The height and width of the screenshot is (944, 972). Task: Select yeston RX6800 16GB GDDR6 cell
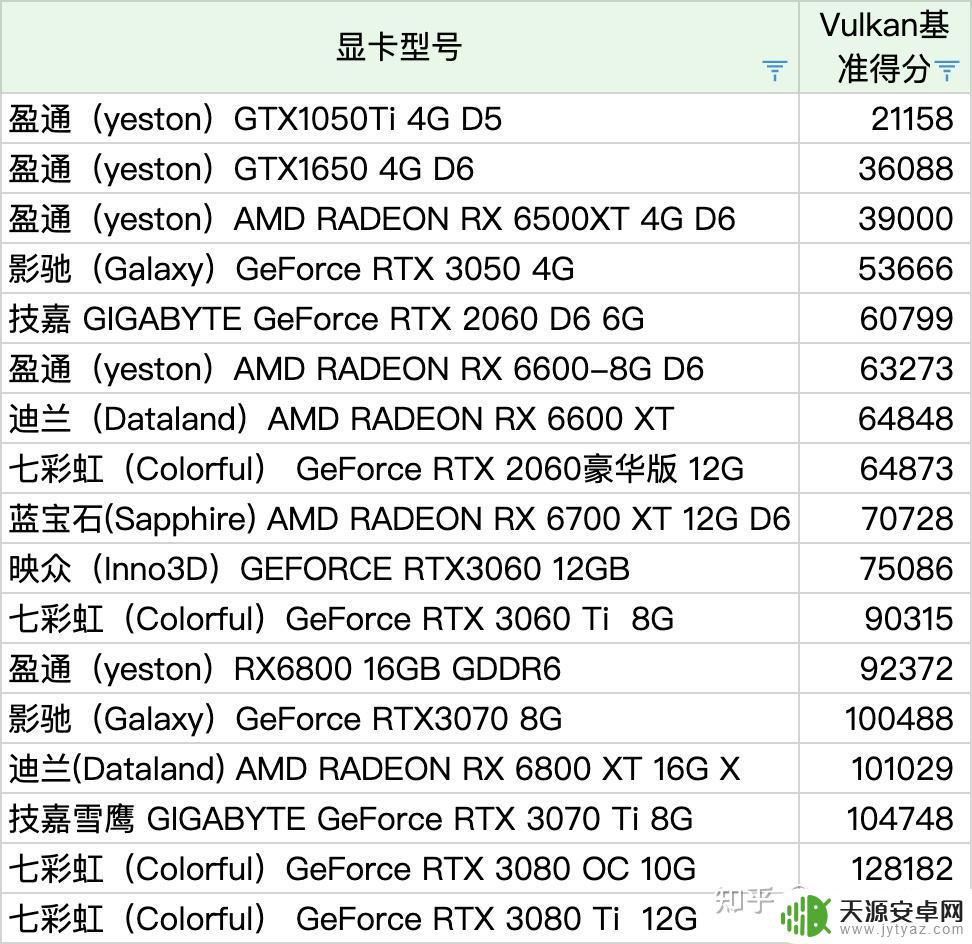click(x=400, y=668)
